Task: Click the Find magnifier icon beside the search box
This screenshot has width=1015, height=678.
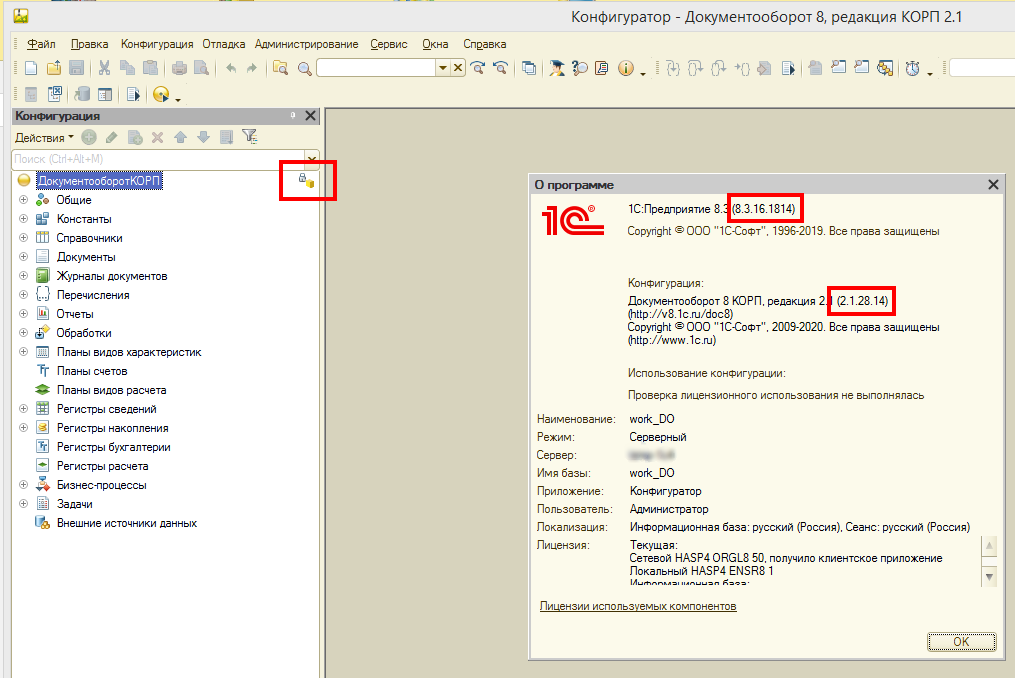Action: [x=304, y=69]
